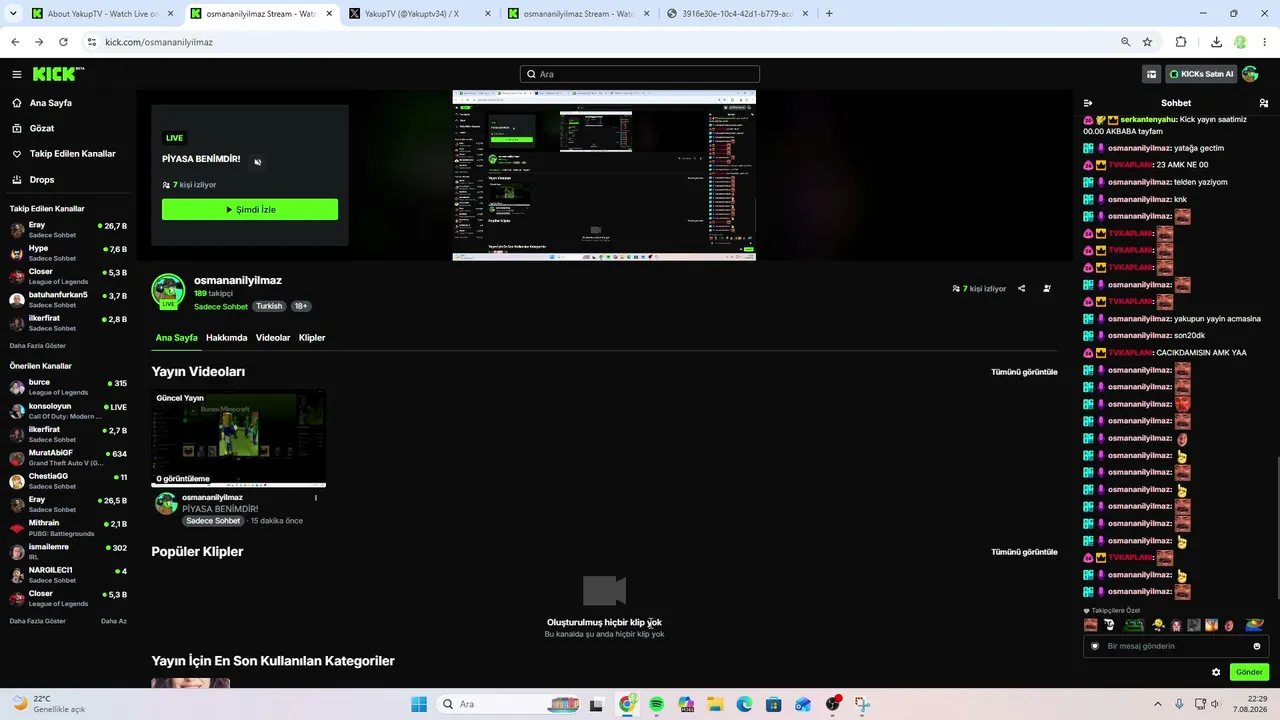Open a new browser tab

tap(829, 14)
